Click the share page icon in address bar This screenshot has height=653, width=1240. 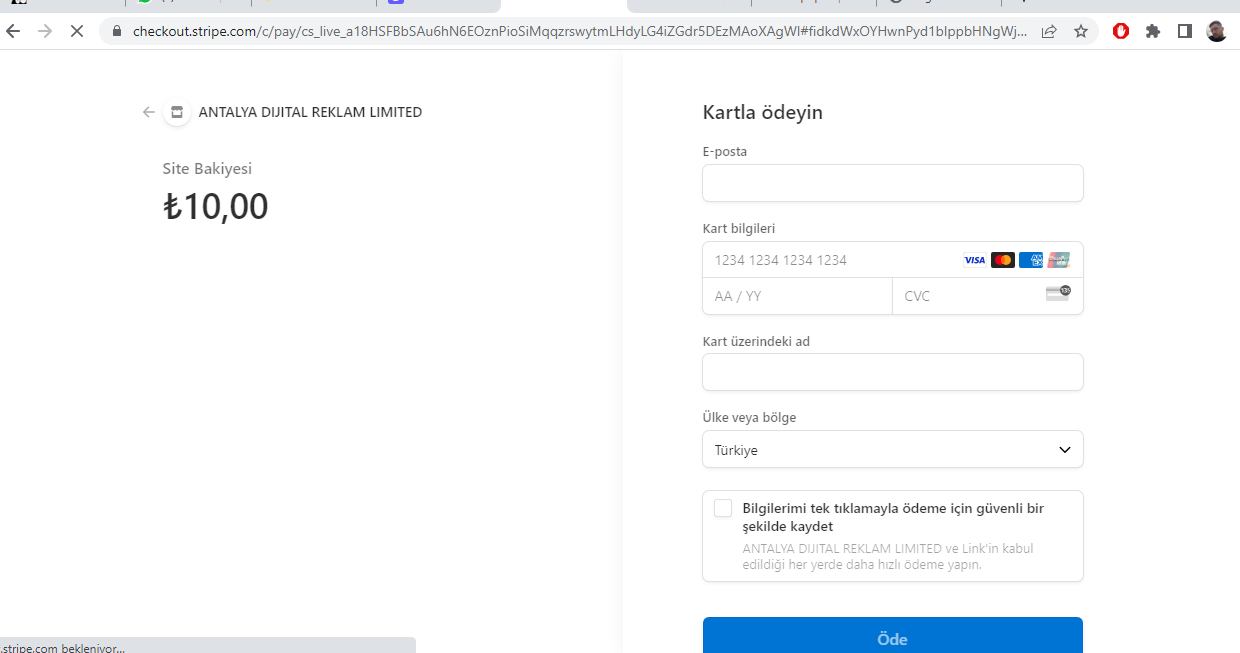click(x=1049, y=31)
